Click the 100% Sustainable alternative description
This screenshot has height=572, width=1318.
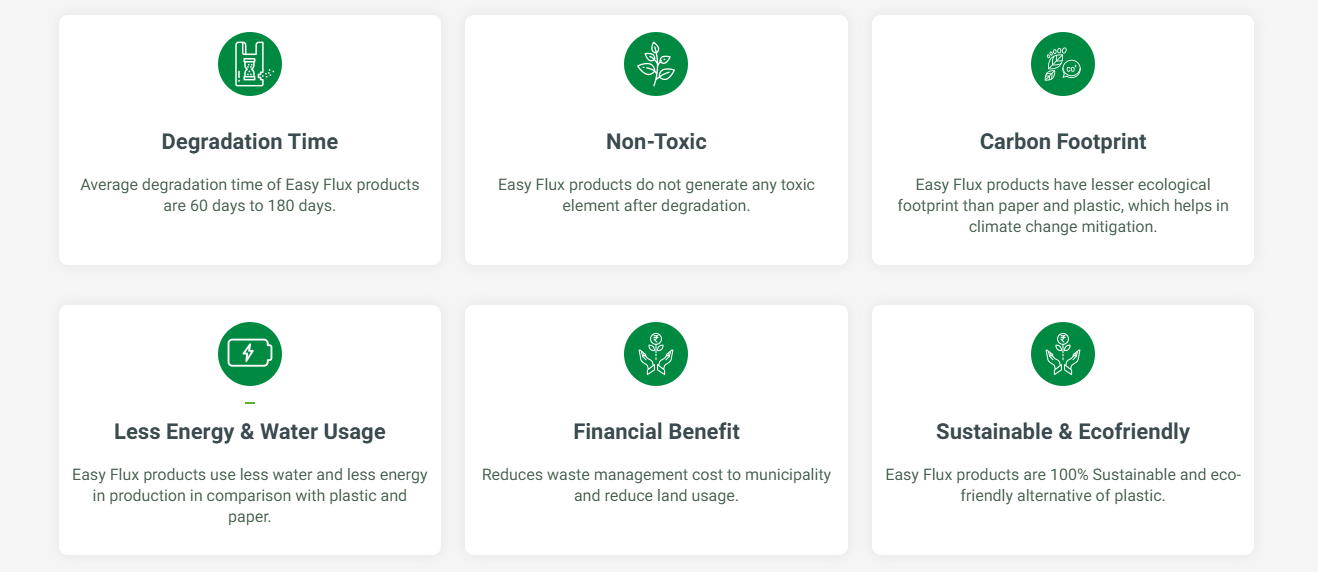1063,485
